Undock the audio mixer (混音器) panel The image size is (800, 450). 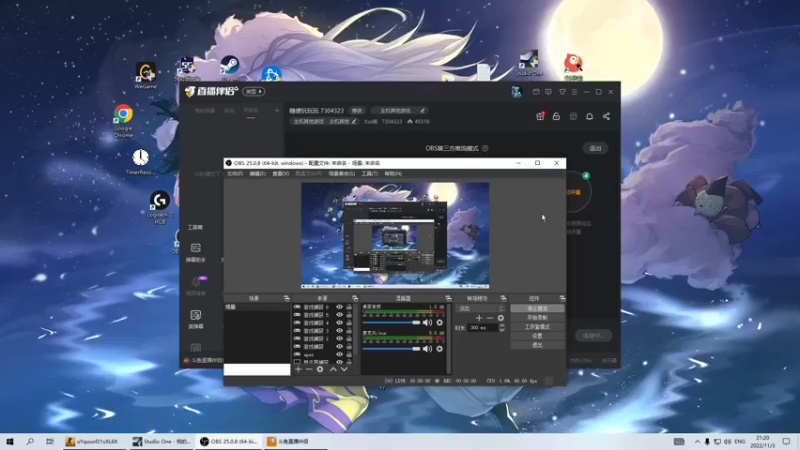448,298
